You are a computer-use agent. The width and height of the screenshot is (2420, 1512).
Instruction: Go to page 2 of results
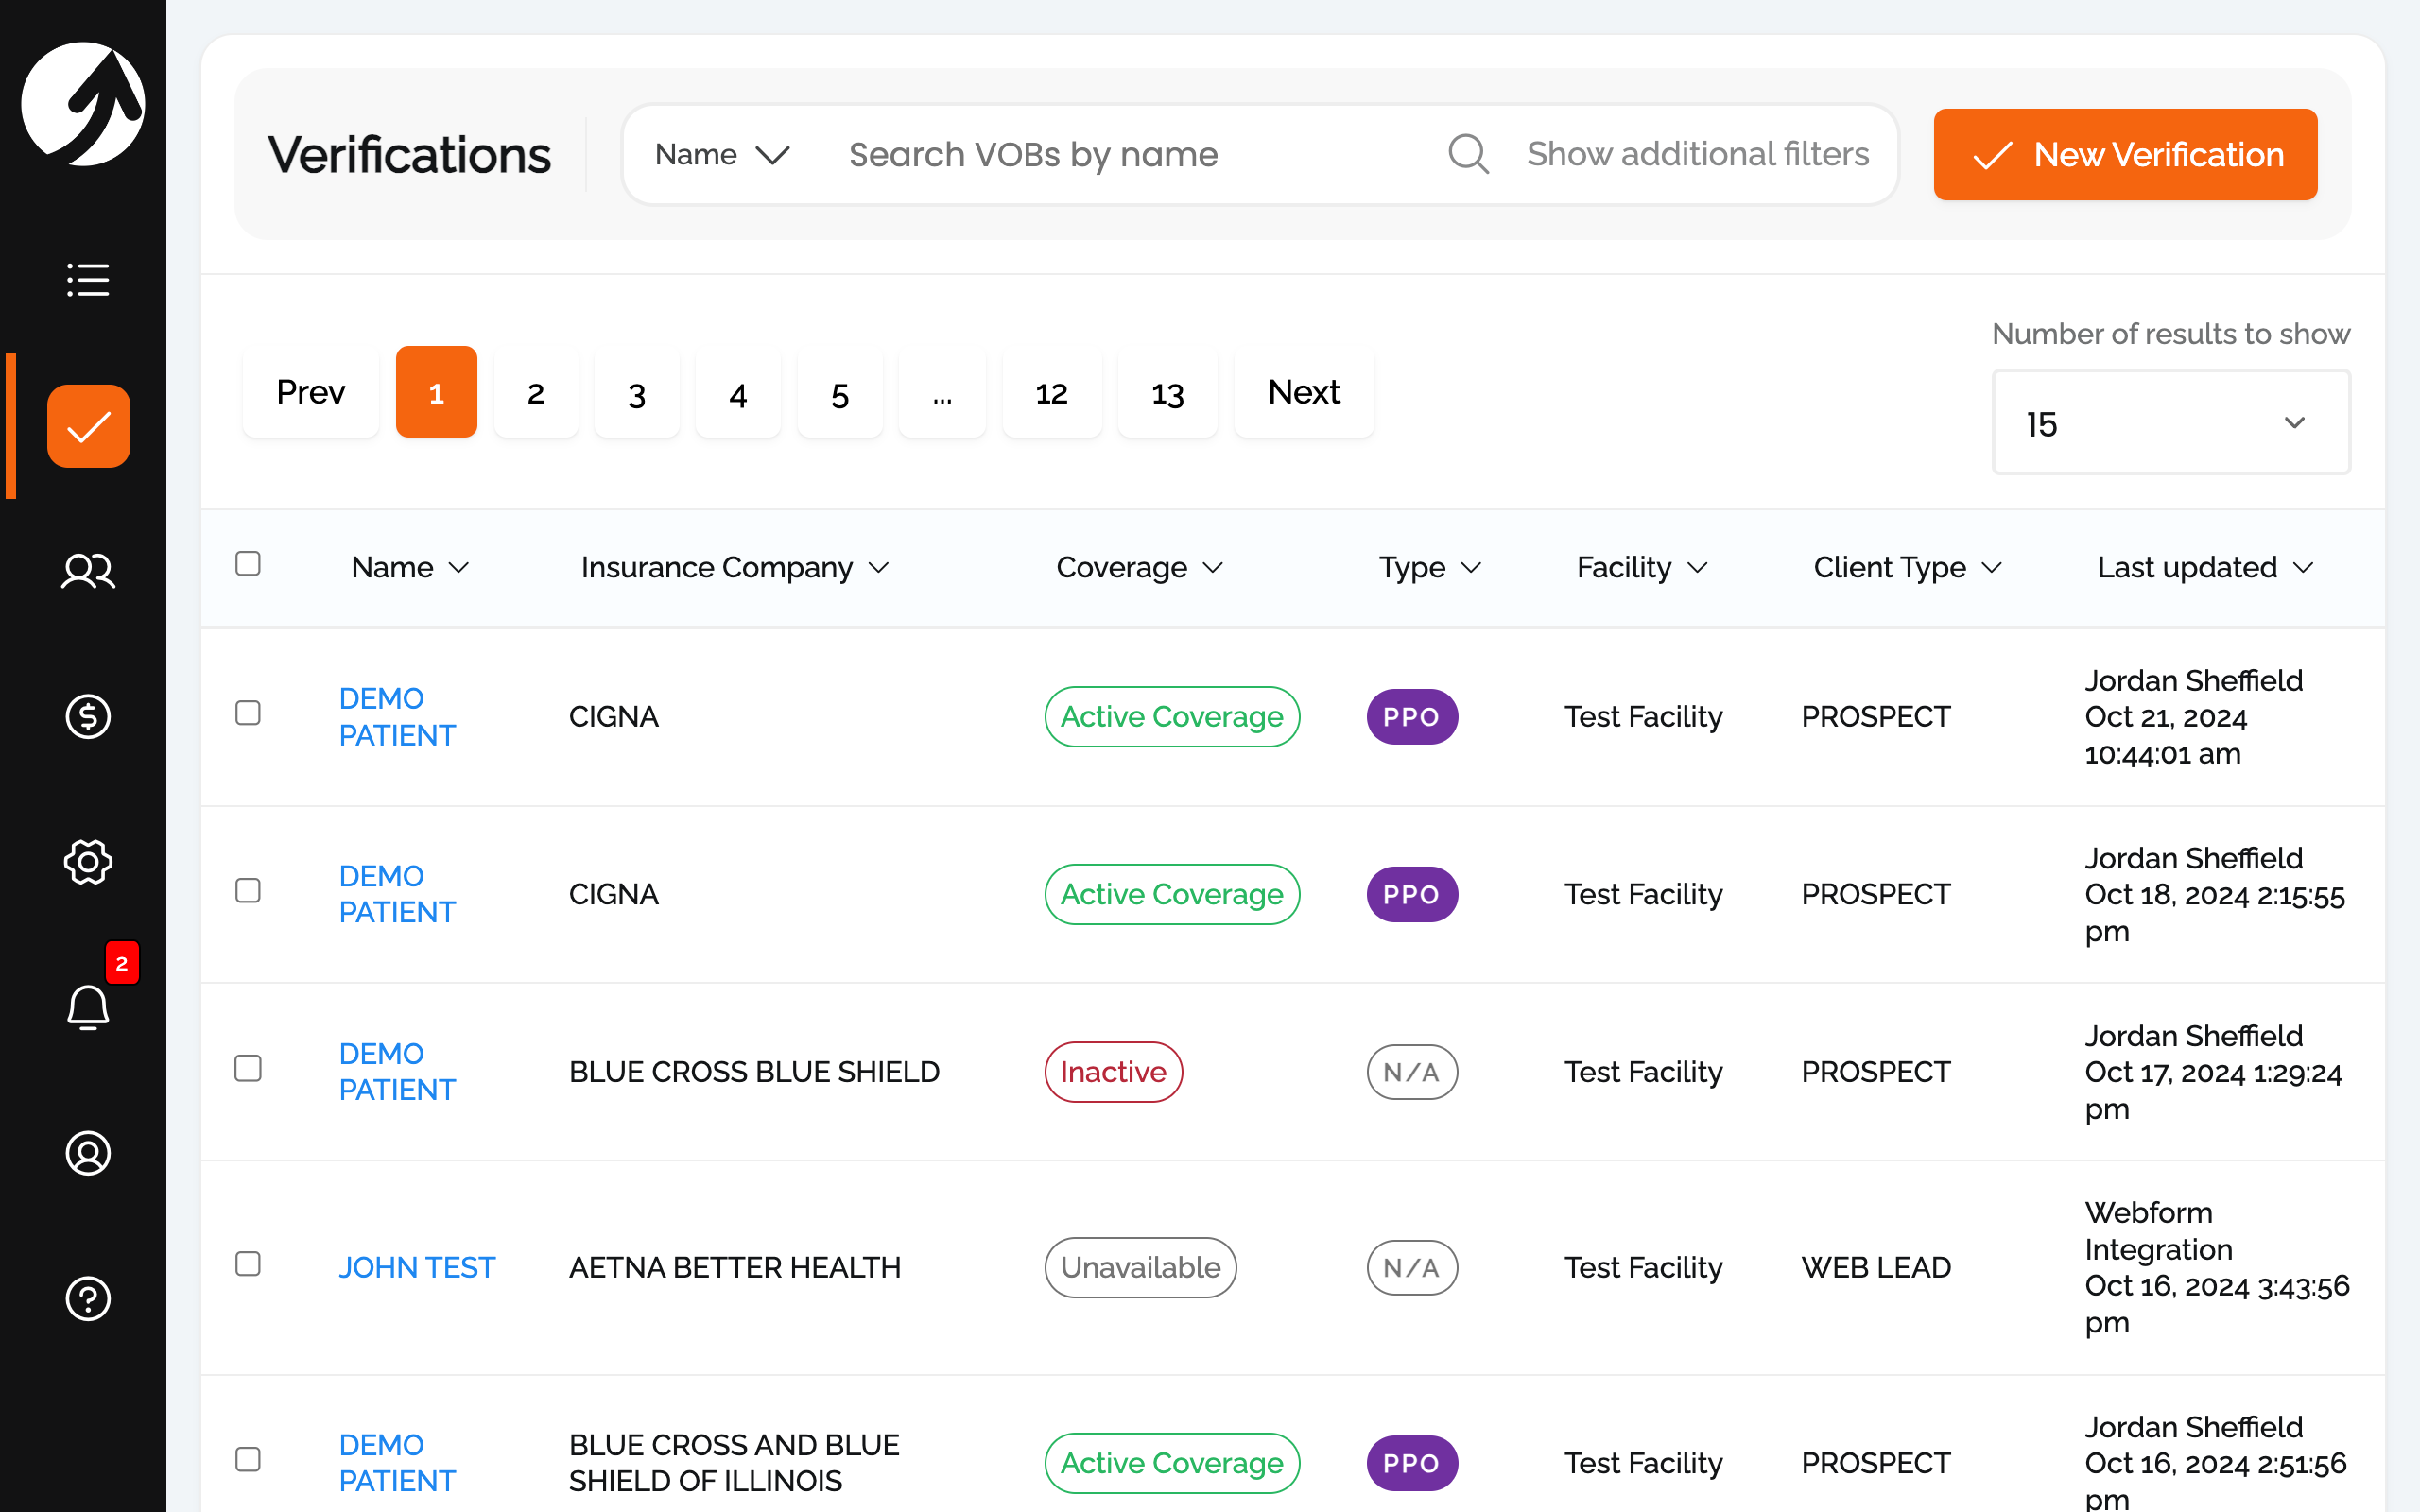point(536,392)
